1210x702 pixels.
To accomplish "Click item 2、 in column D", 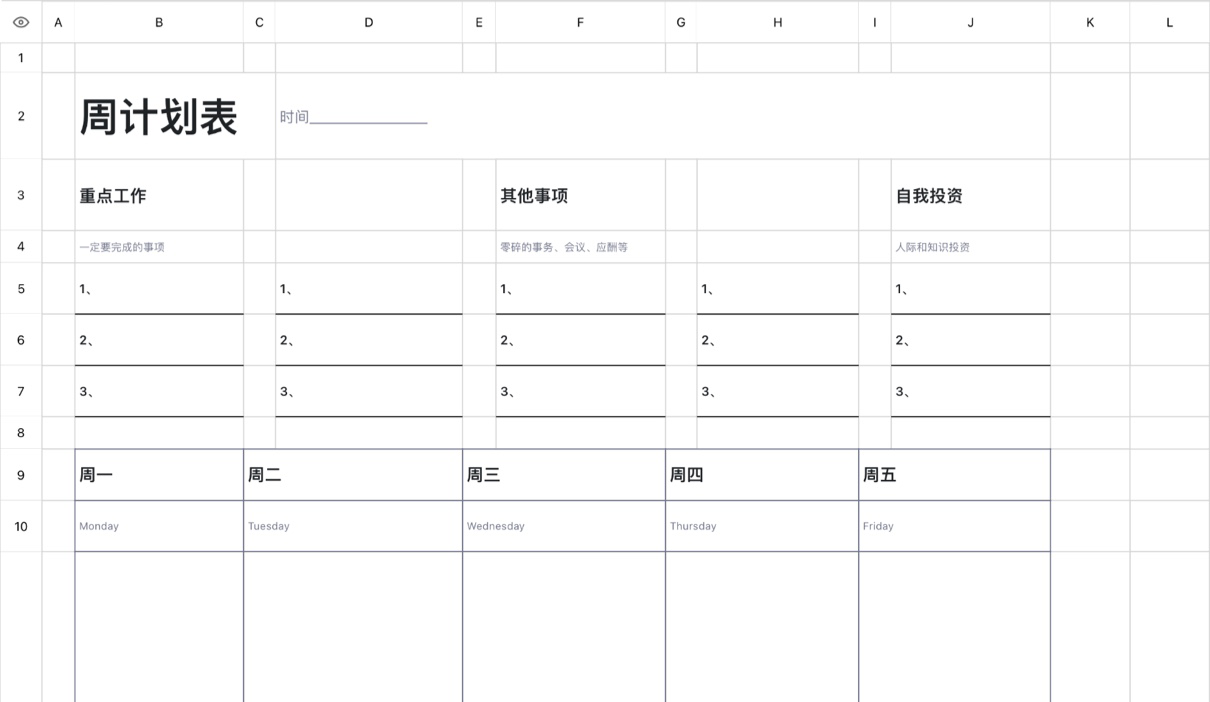I will (369, 340).
